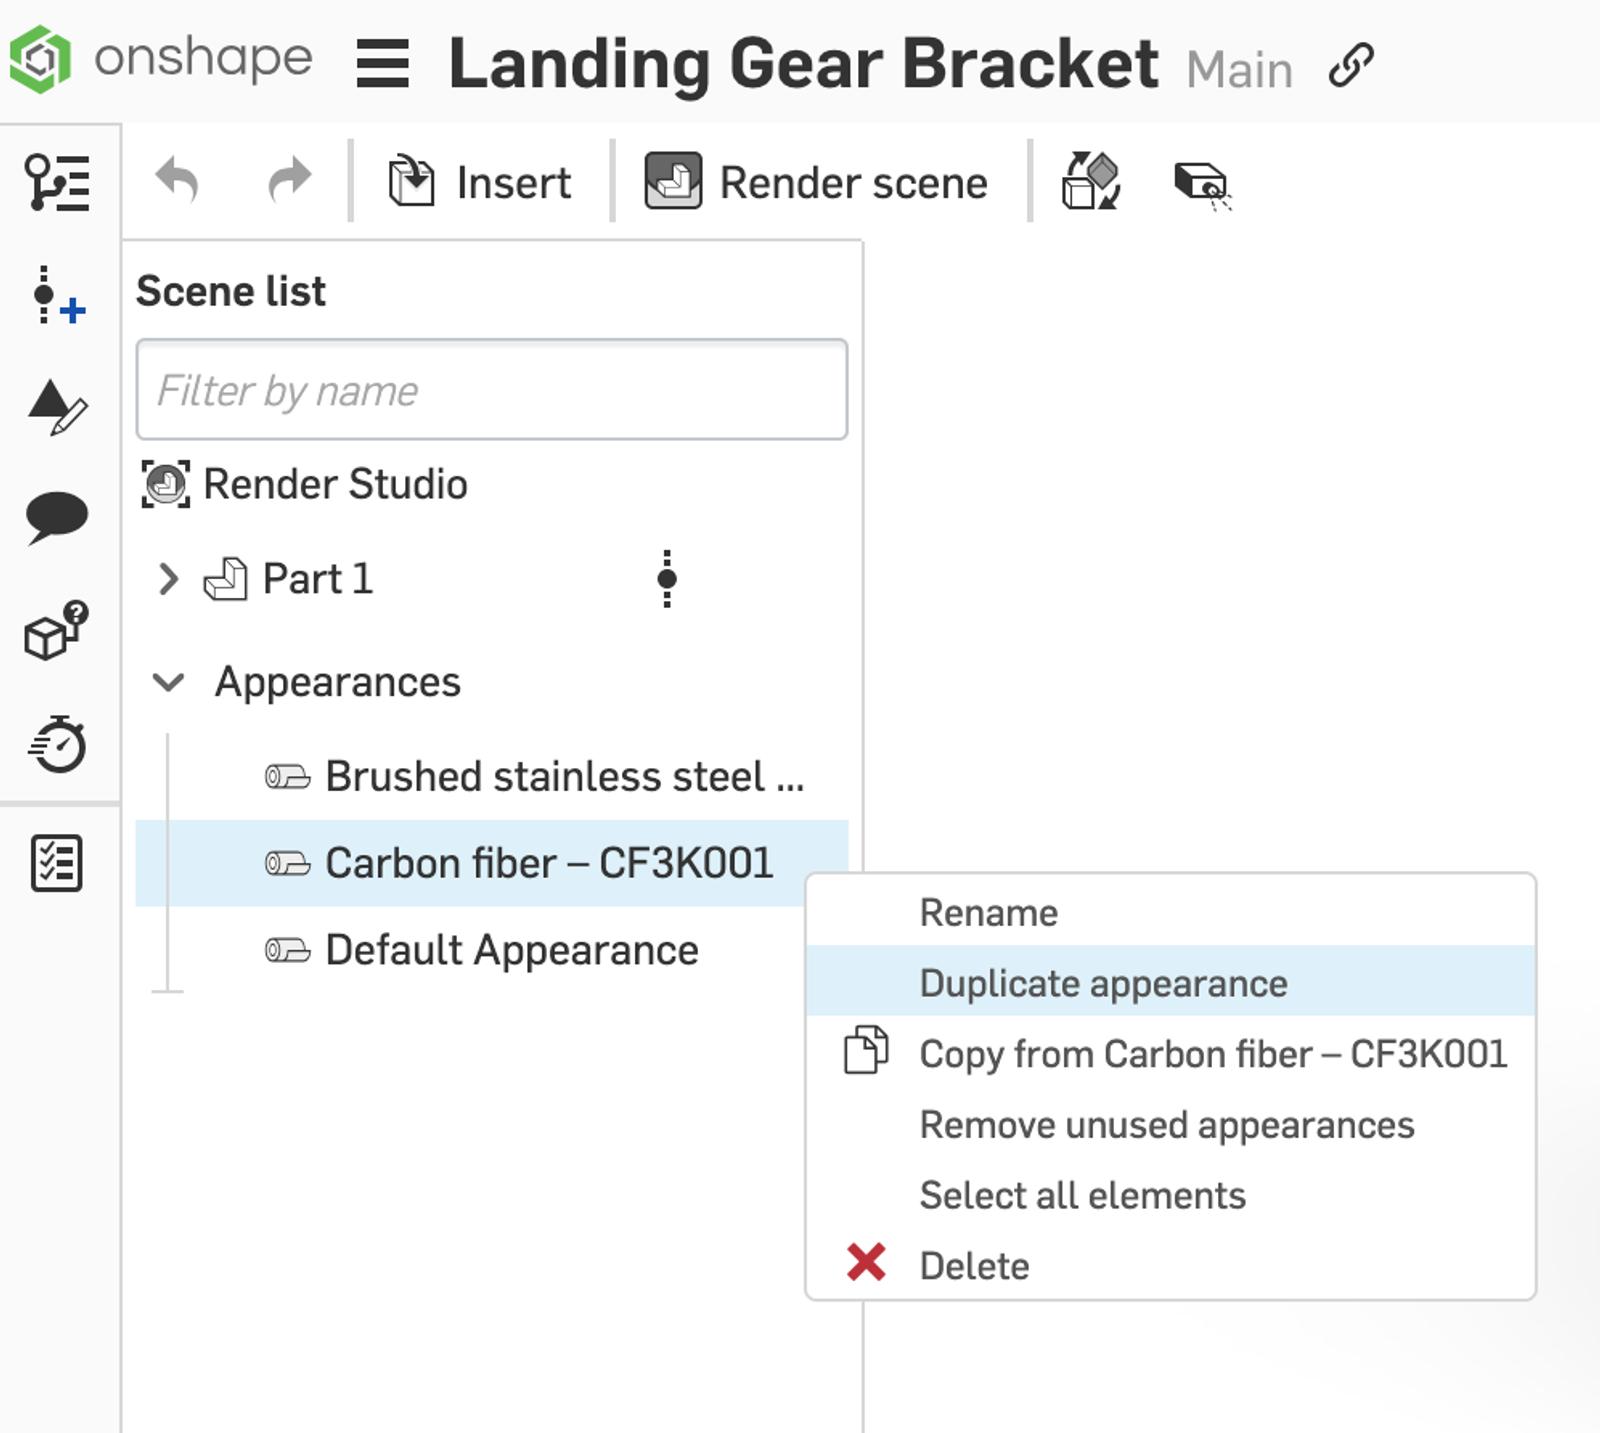Click the Onshape logo icon

point(41,60)
